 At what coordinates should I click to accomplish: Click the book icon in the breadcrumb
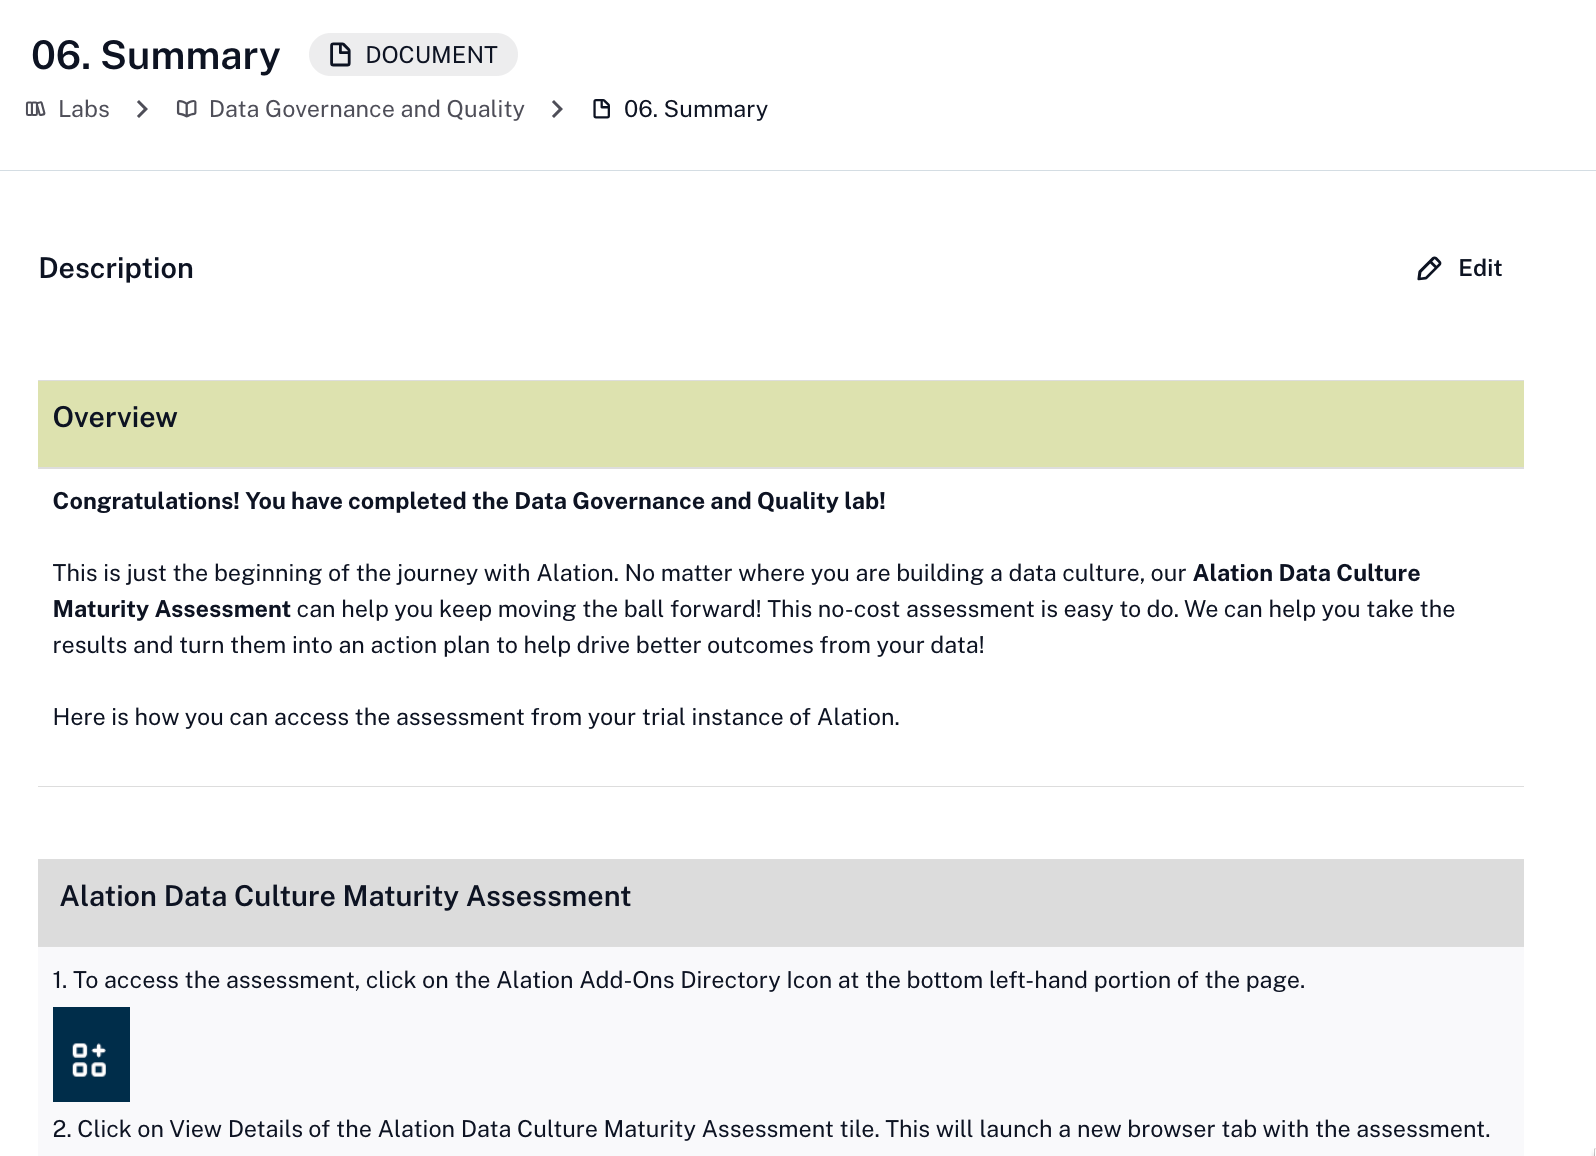coord(186,109)
